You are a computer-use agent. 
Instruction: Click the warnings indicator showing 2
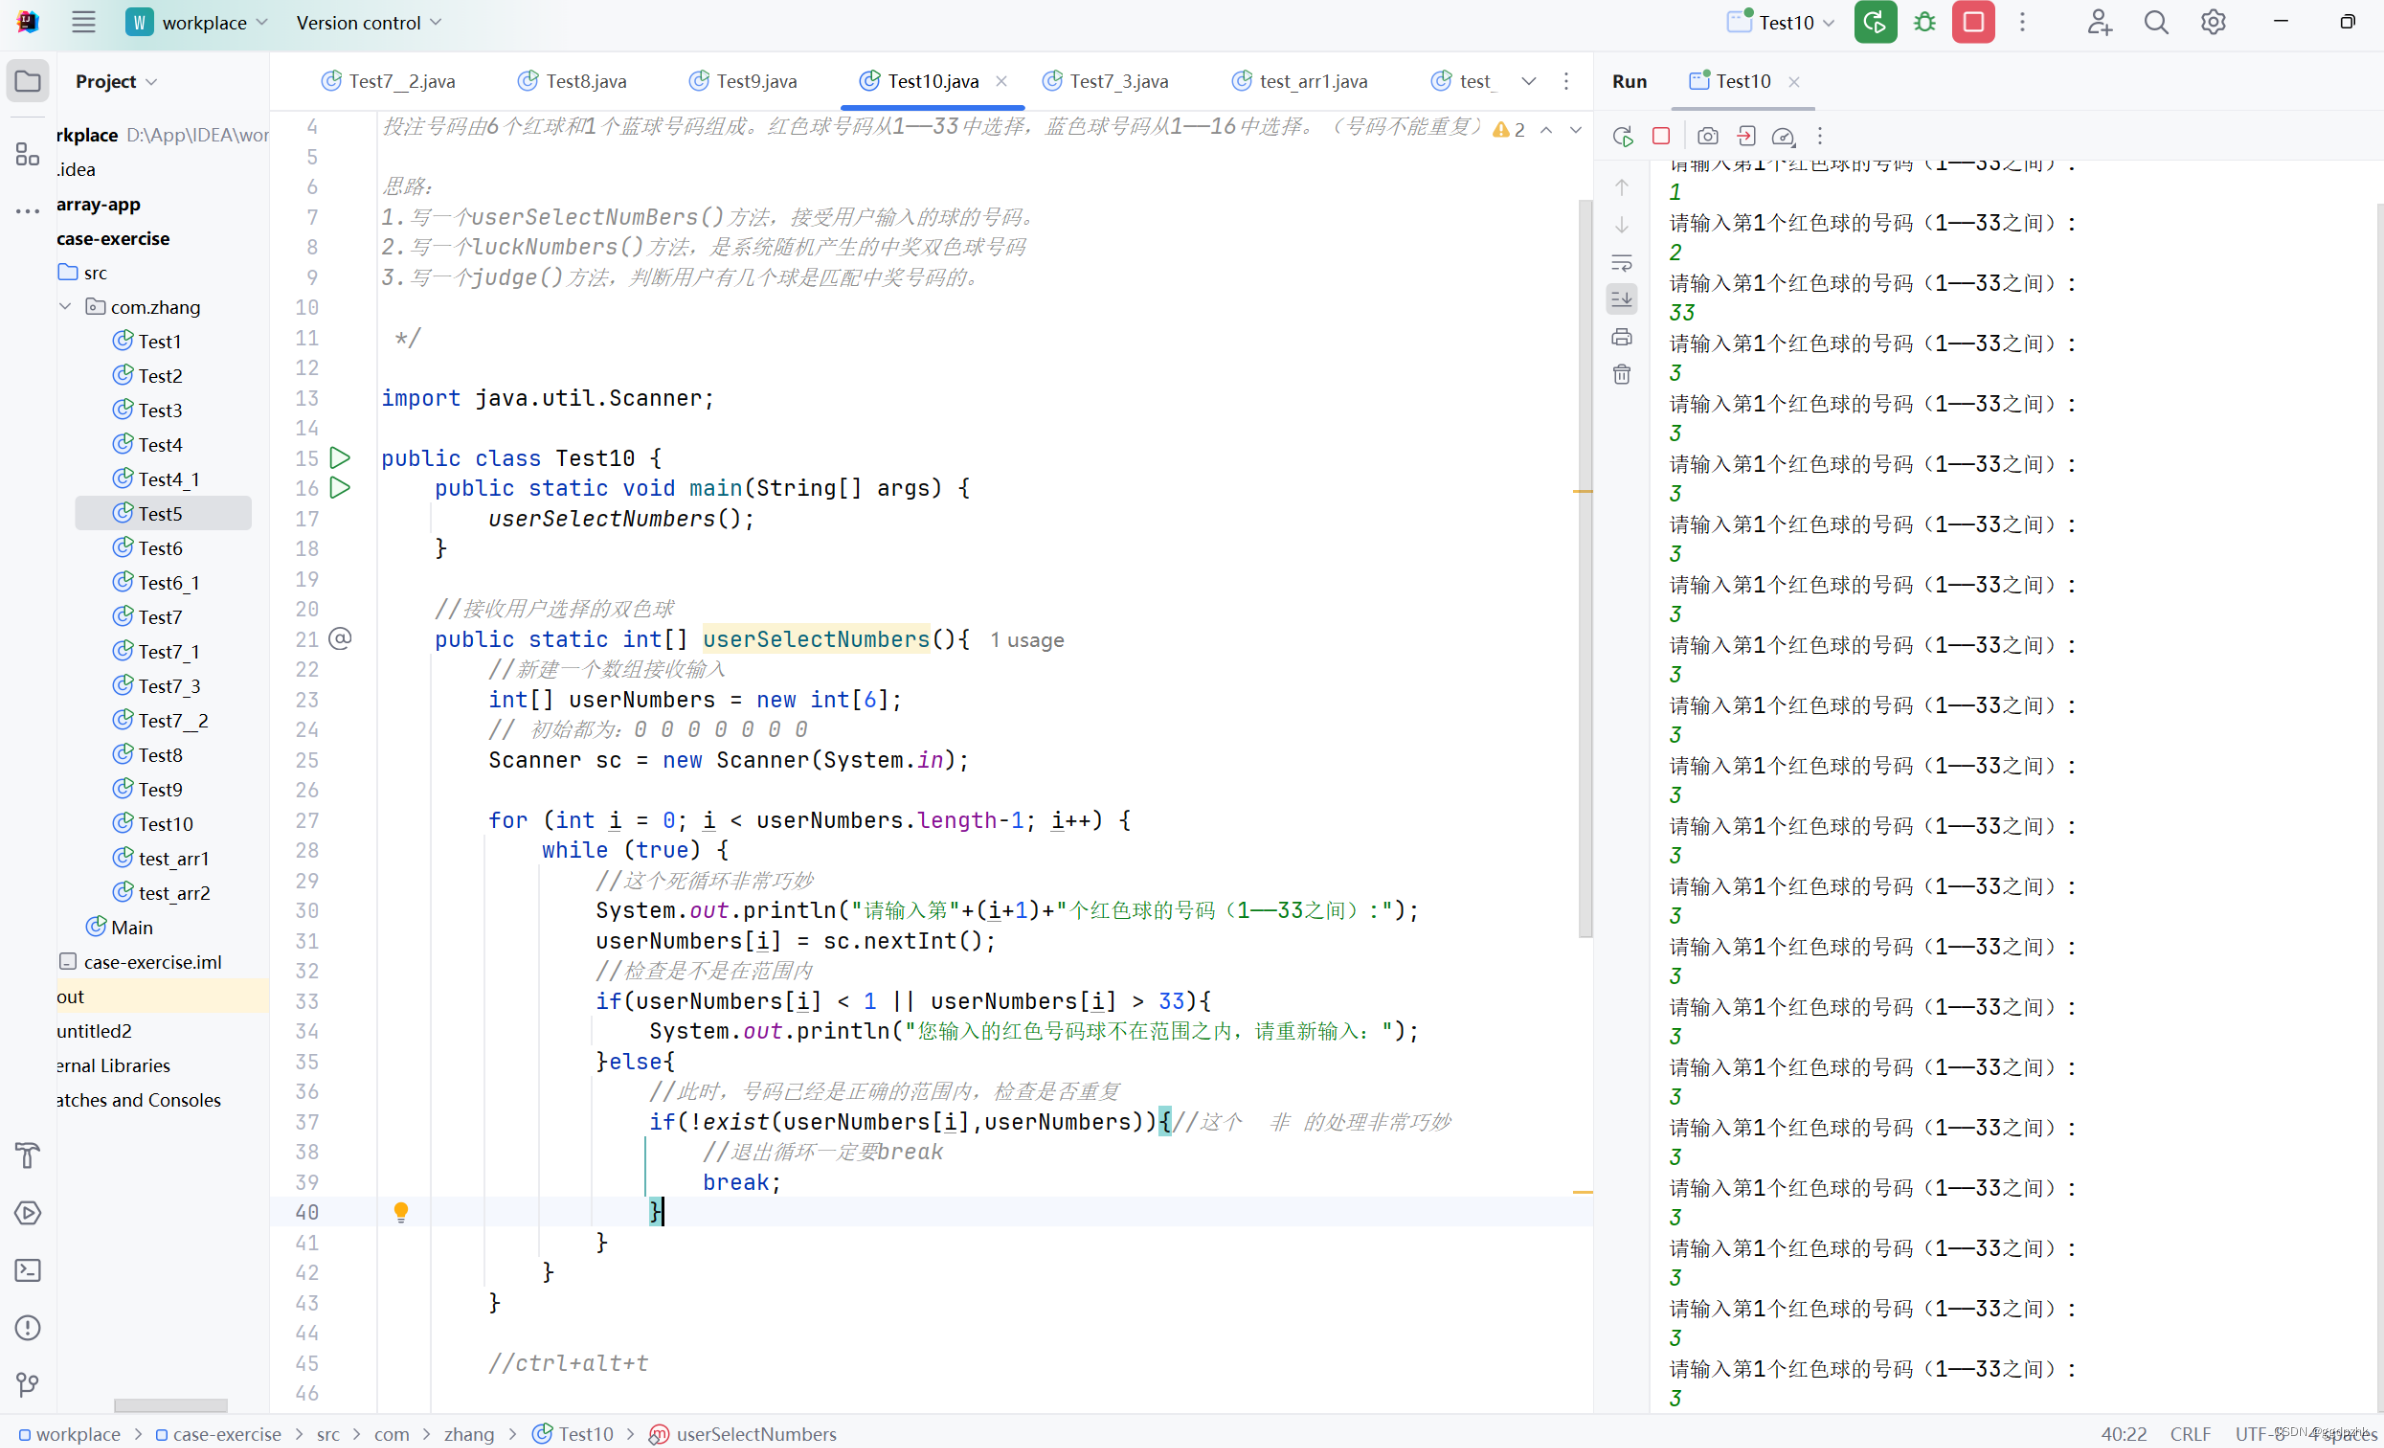coord(1509,129)
